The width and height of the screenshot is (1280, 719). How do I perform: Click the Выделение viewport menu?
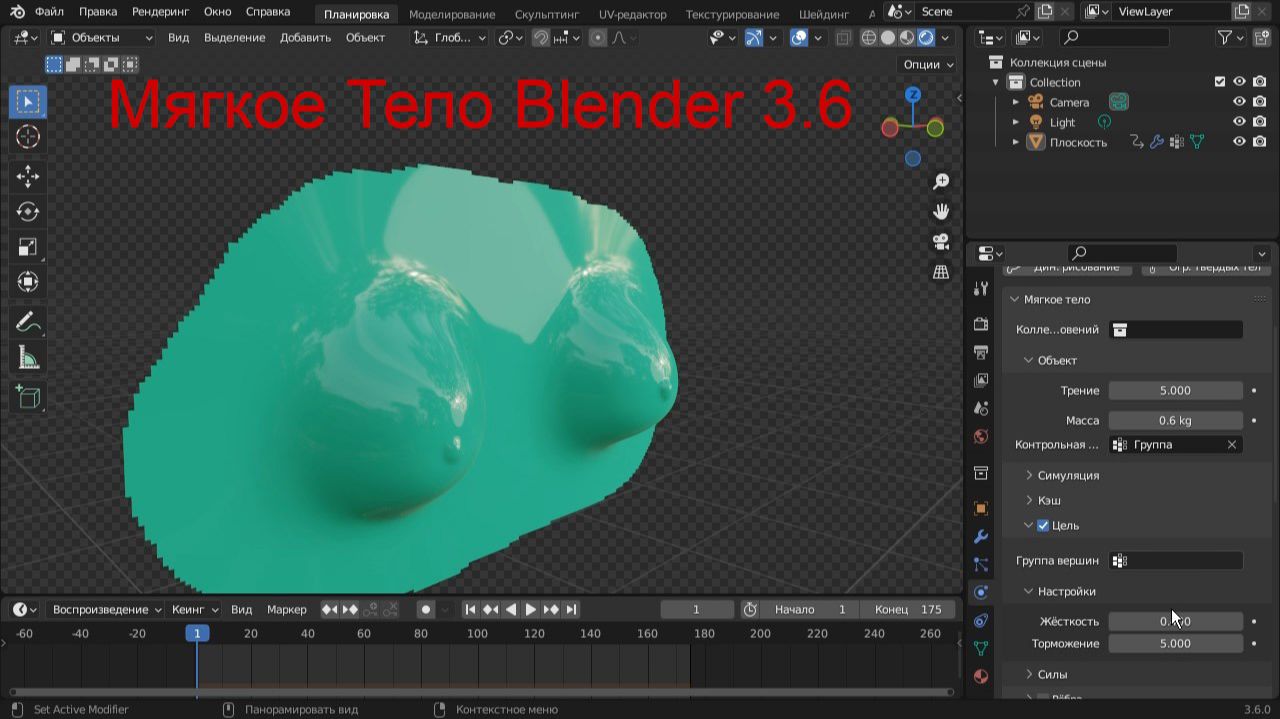click(235, 38)
